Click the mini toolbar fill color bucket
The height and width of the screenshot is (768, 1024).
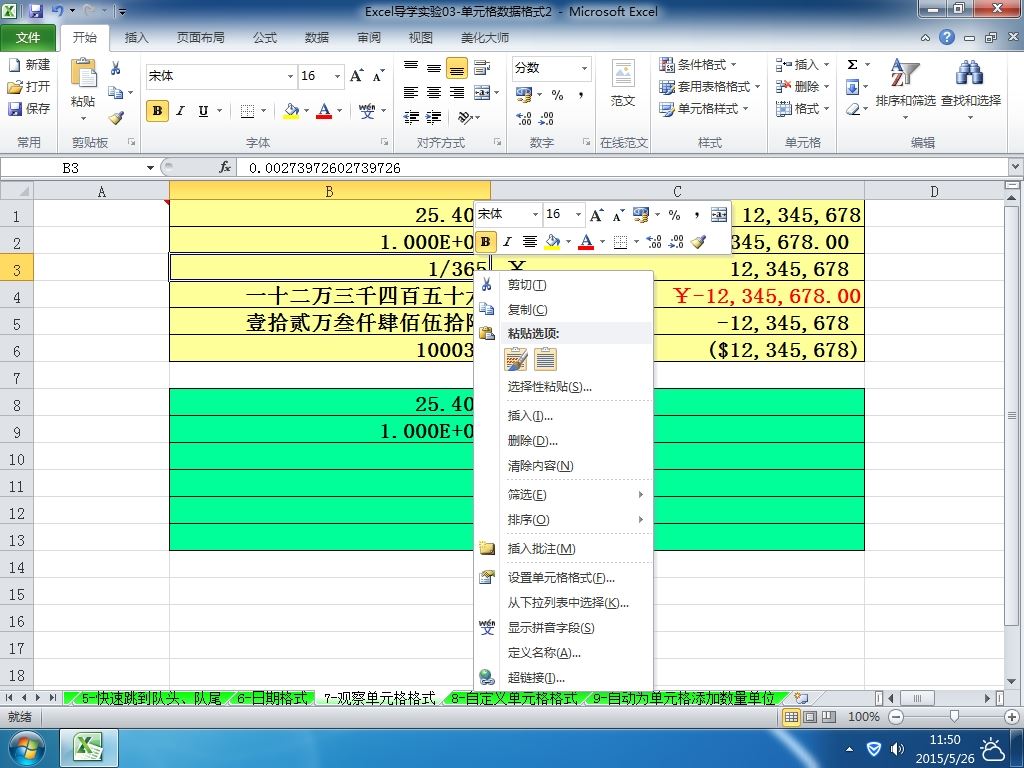coord(552,242)
